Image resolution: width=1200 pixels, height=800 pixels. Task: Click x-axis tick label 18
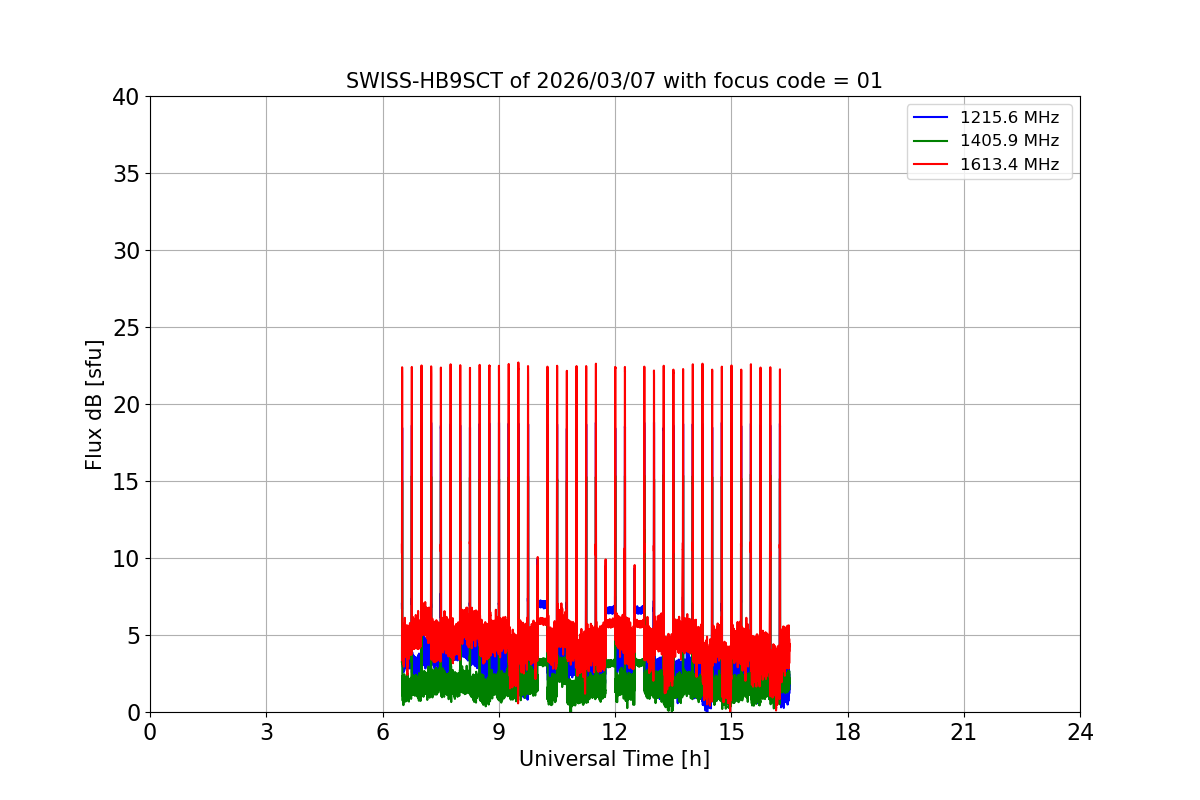coord(848,733)
